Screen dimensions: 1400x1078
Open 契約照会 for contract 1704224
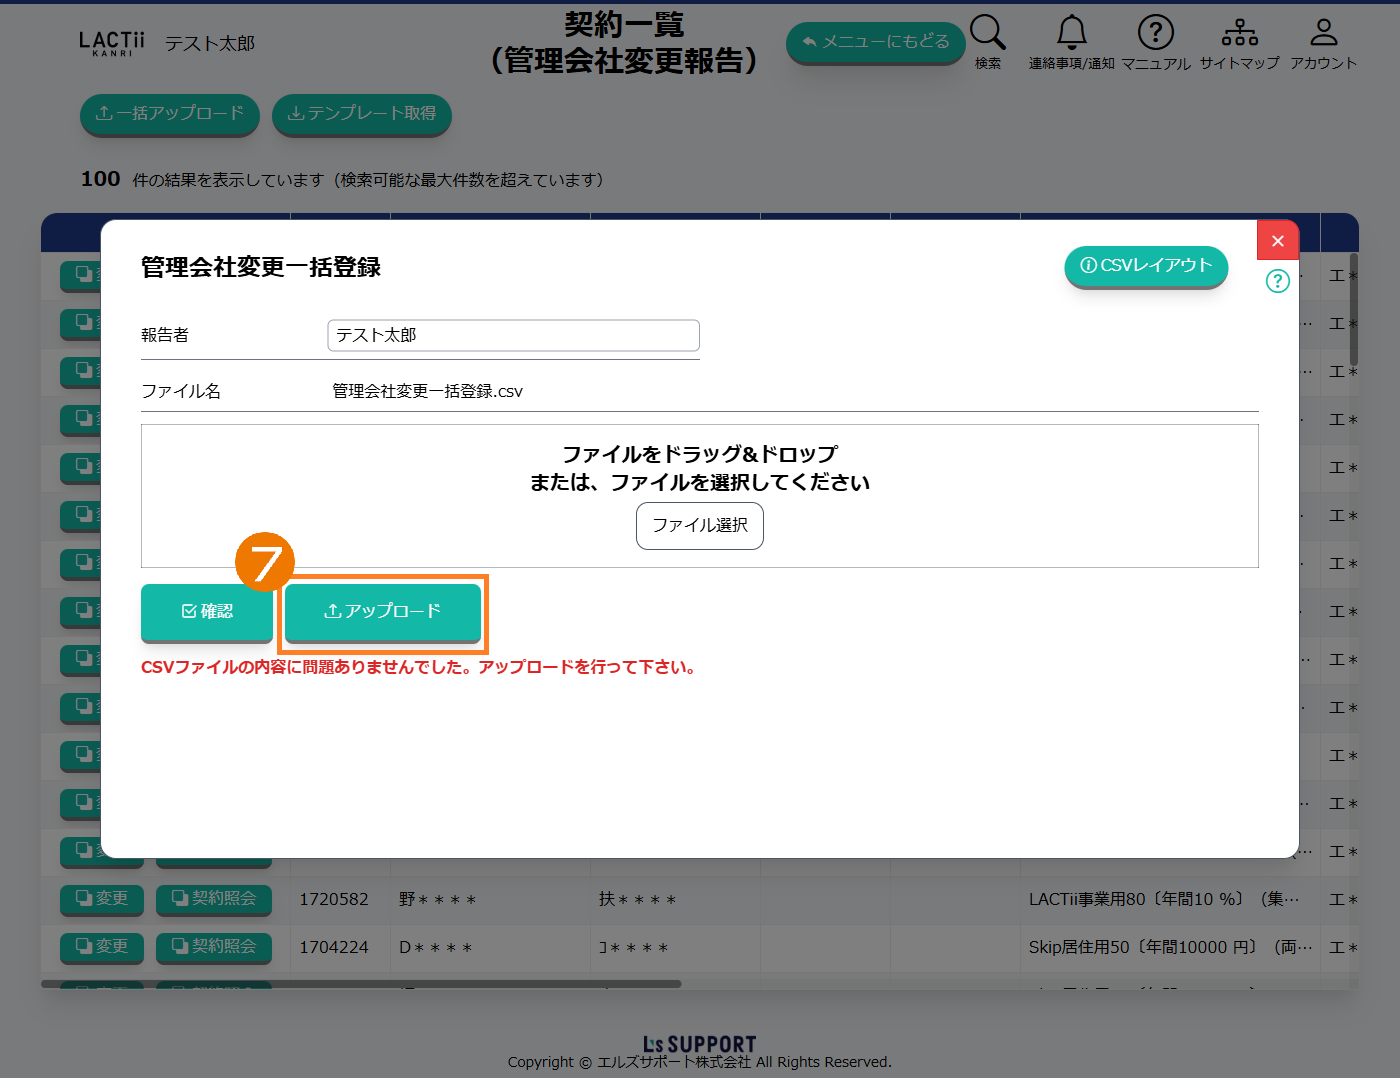click(214, 947)
